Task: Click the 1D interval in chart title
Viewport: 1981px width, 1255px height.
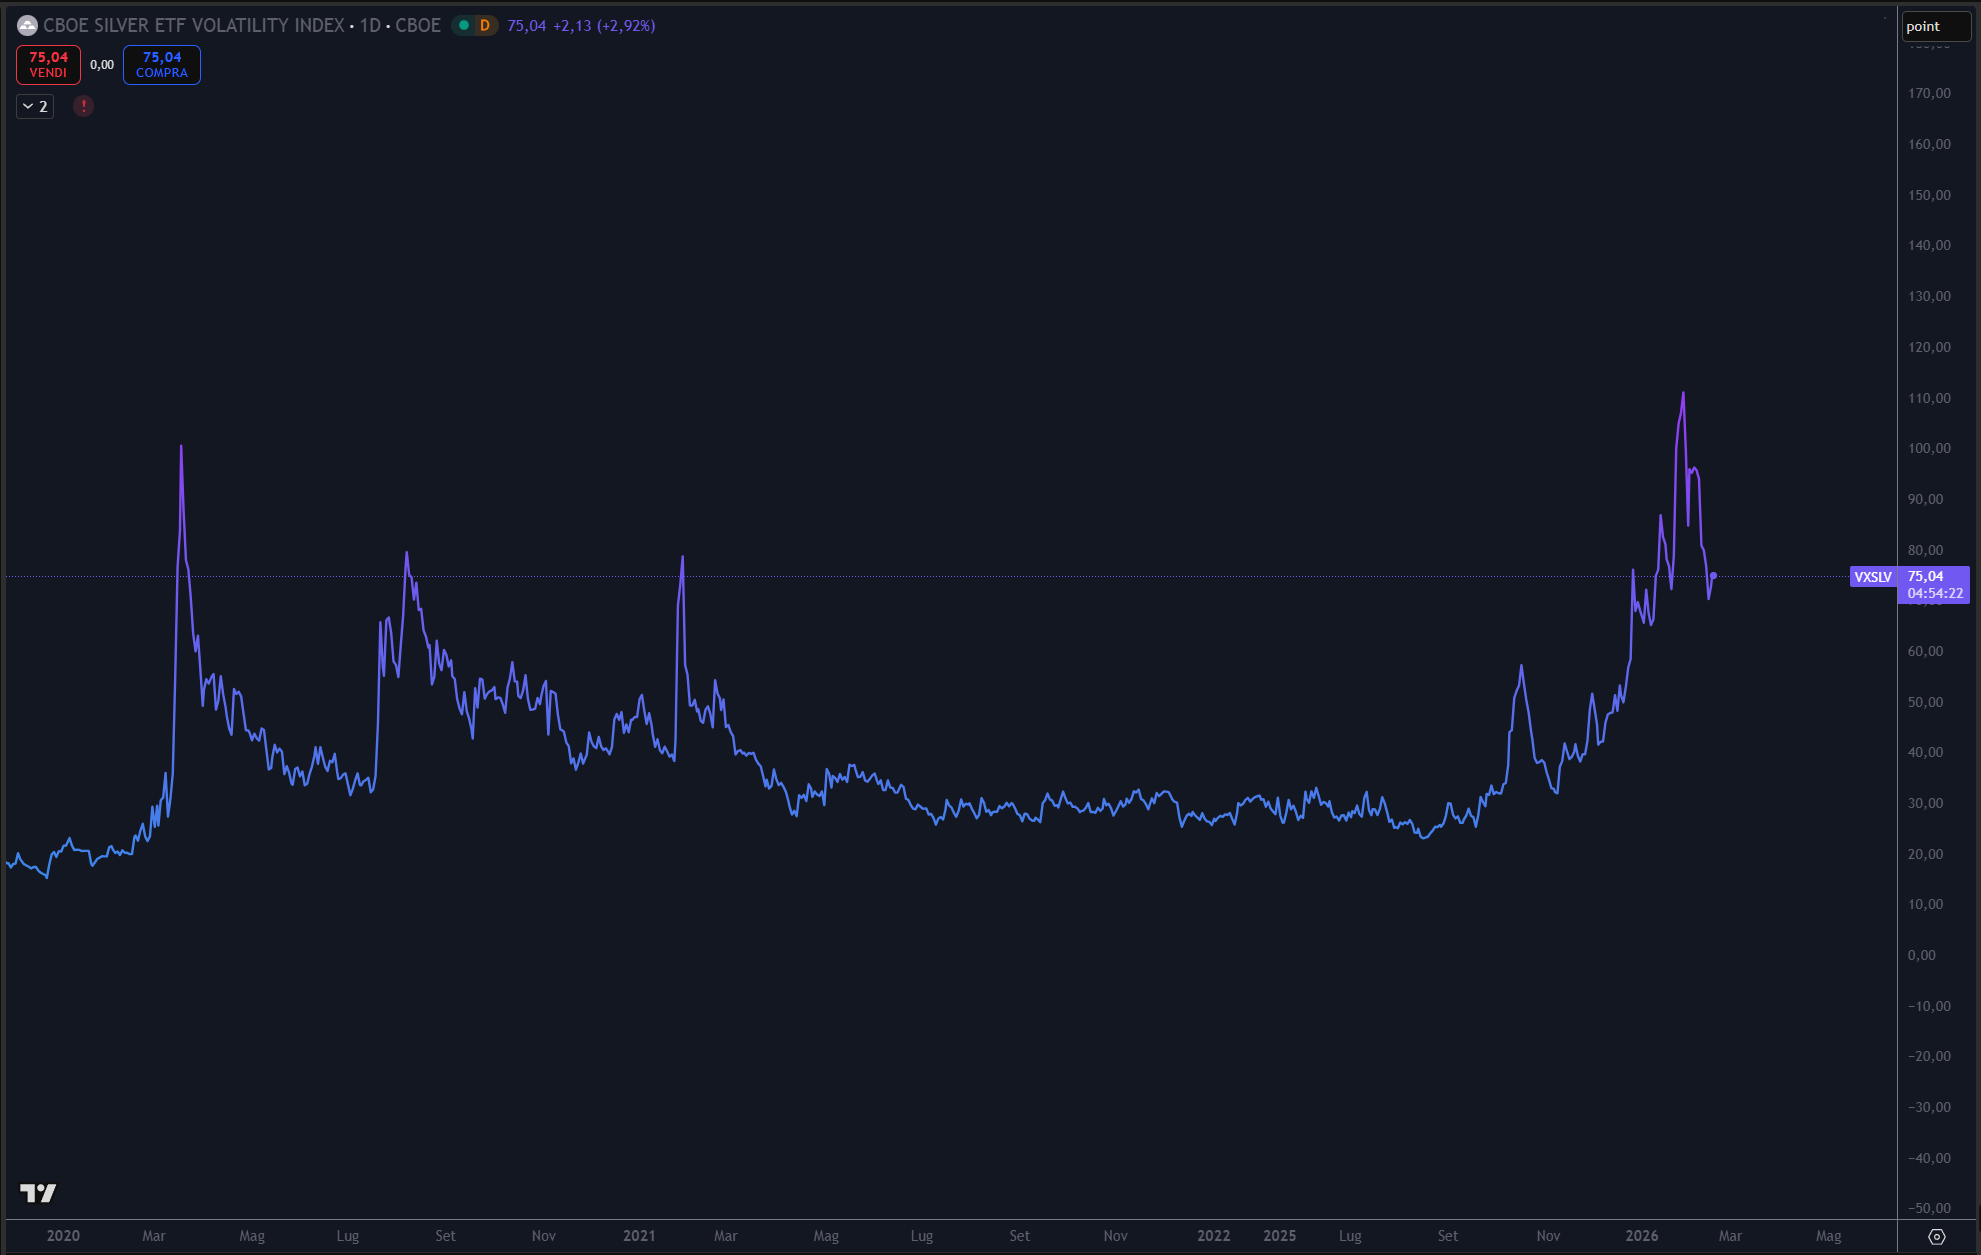Action: pos(370,26)
